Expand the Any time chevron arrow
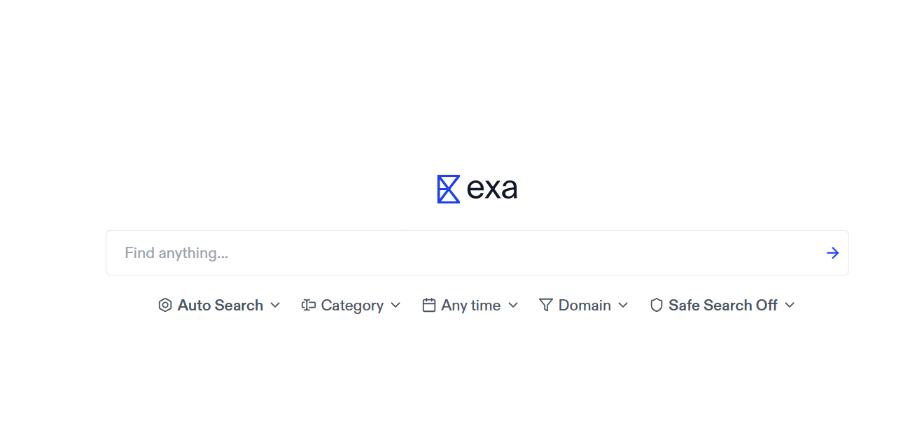 point(513,305)
